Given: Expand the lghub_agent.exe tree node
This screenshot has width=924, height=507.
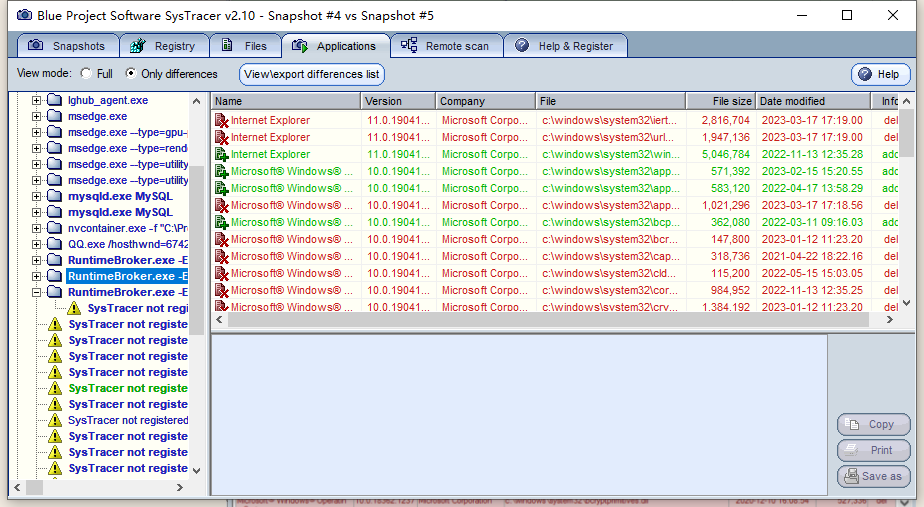Looking at the screenshot, I should 37,100.
